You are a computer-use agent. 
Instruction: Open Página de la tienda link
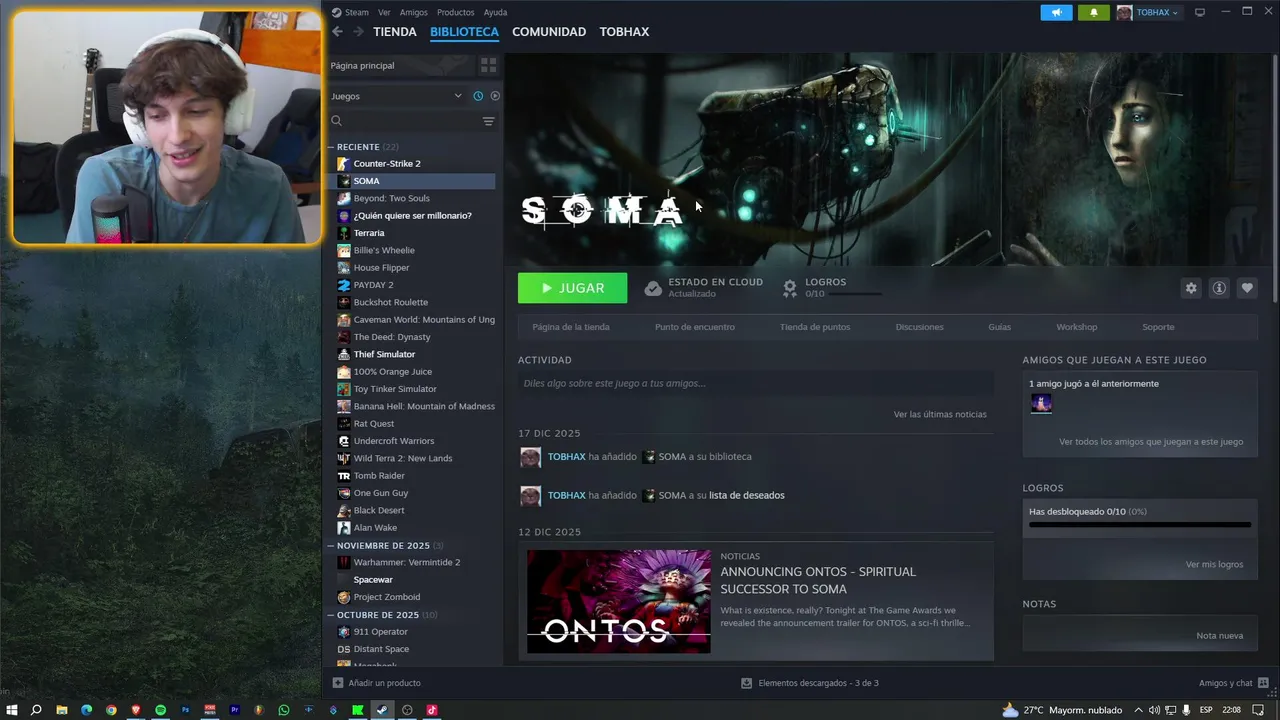tap(571, 327)
